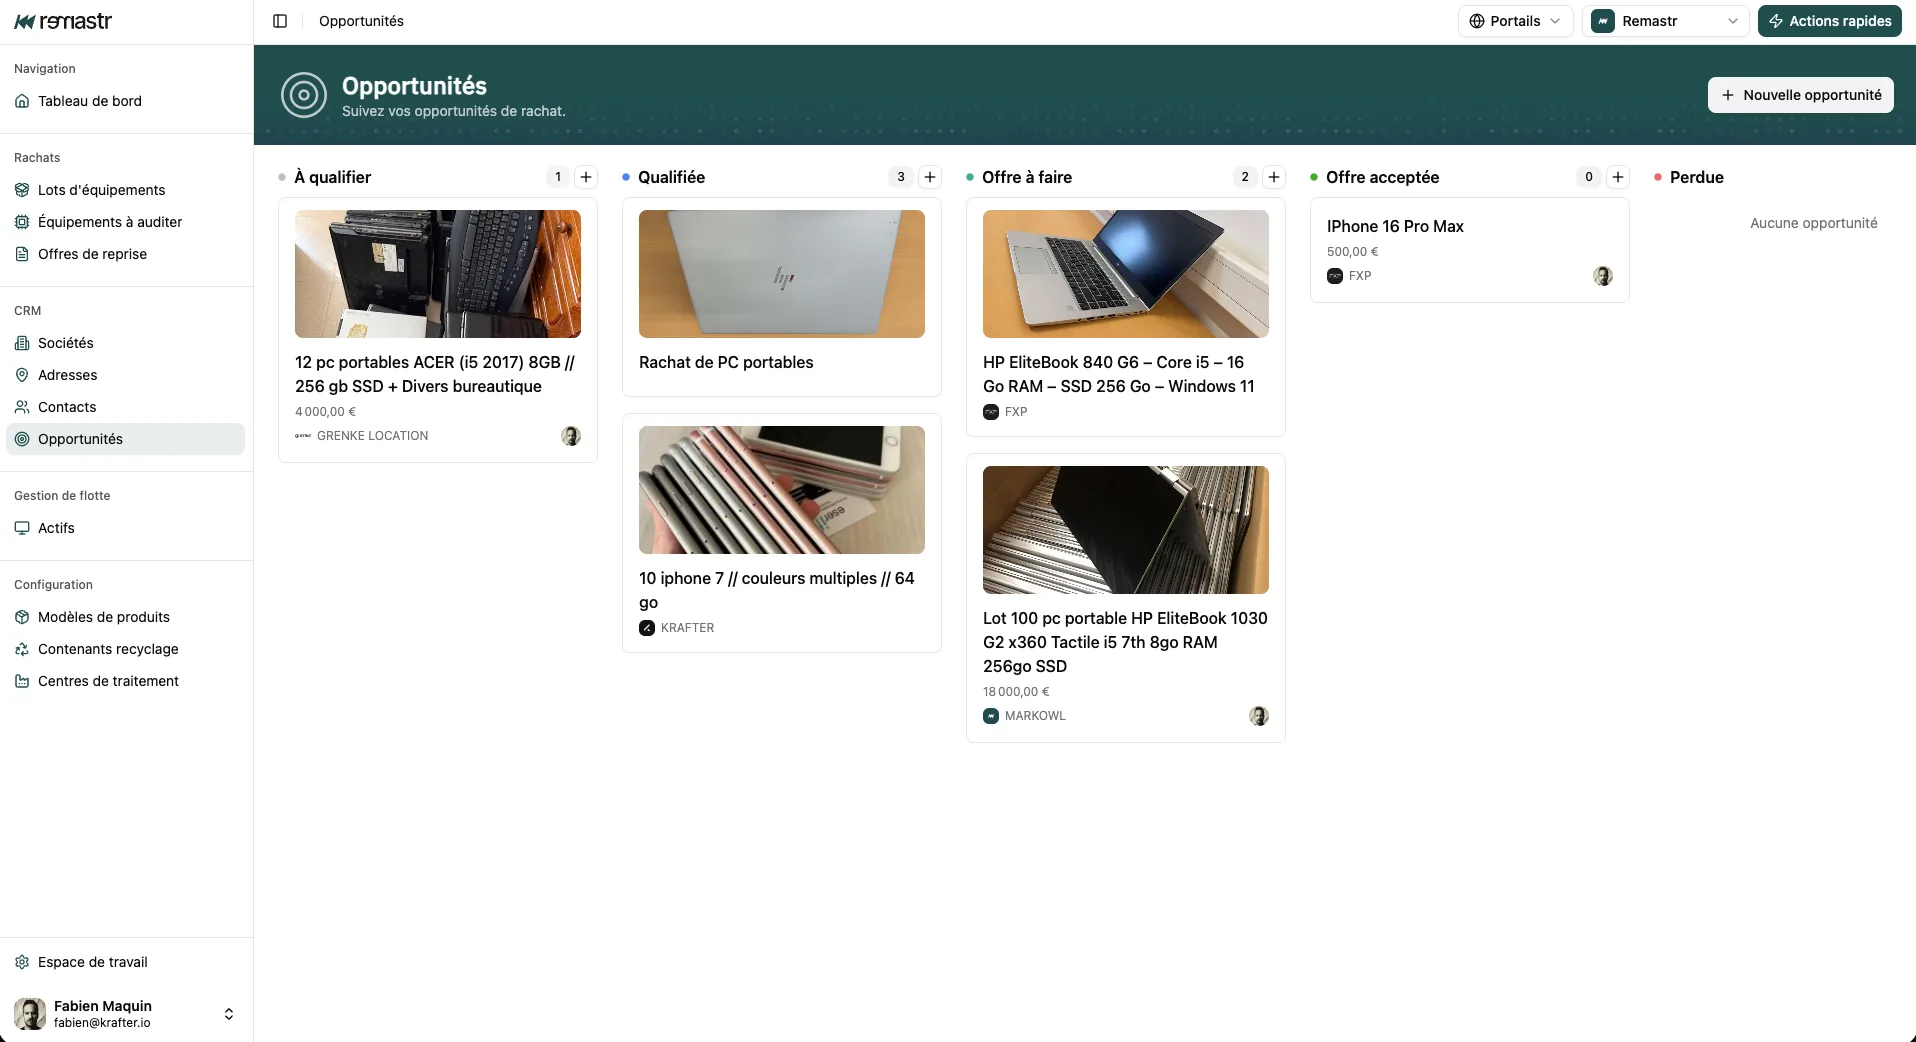
Task: Add opportunity to the "À qualifier" column
Action: [x=586, y=177]
